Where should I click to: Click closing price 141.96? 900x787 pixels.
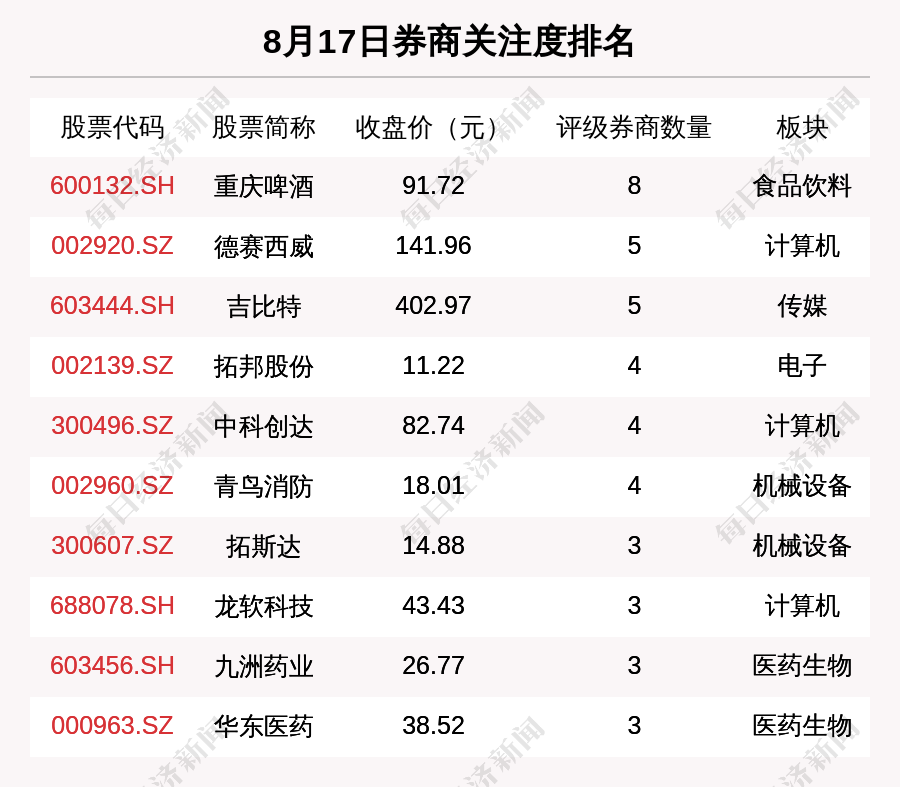[433, 246]
